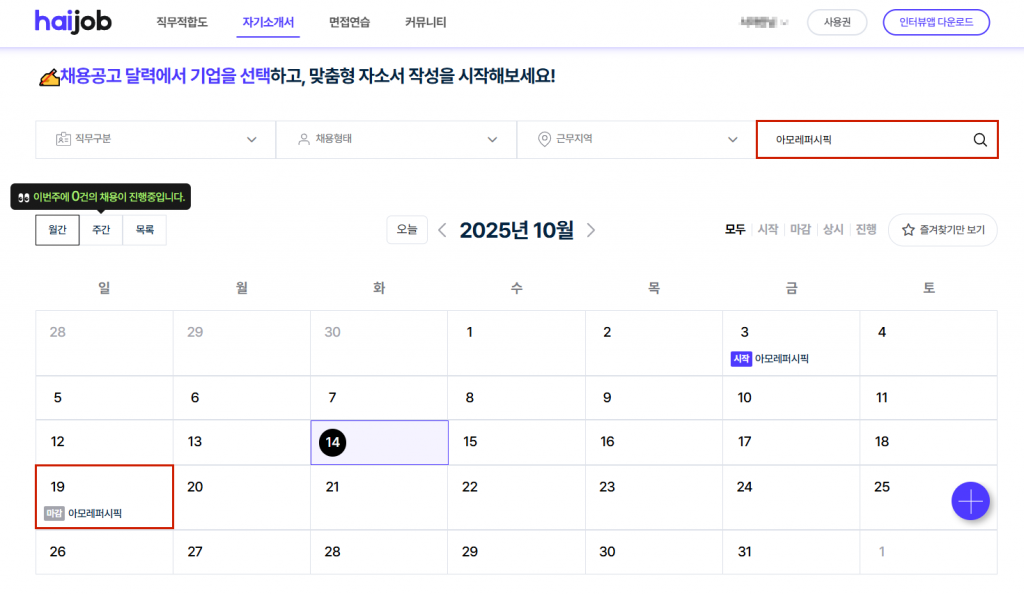Expand the 근무지역 dropdown
This screenshot has height=594, width=1024.
pos(636,140)
